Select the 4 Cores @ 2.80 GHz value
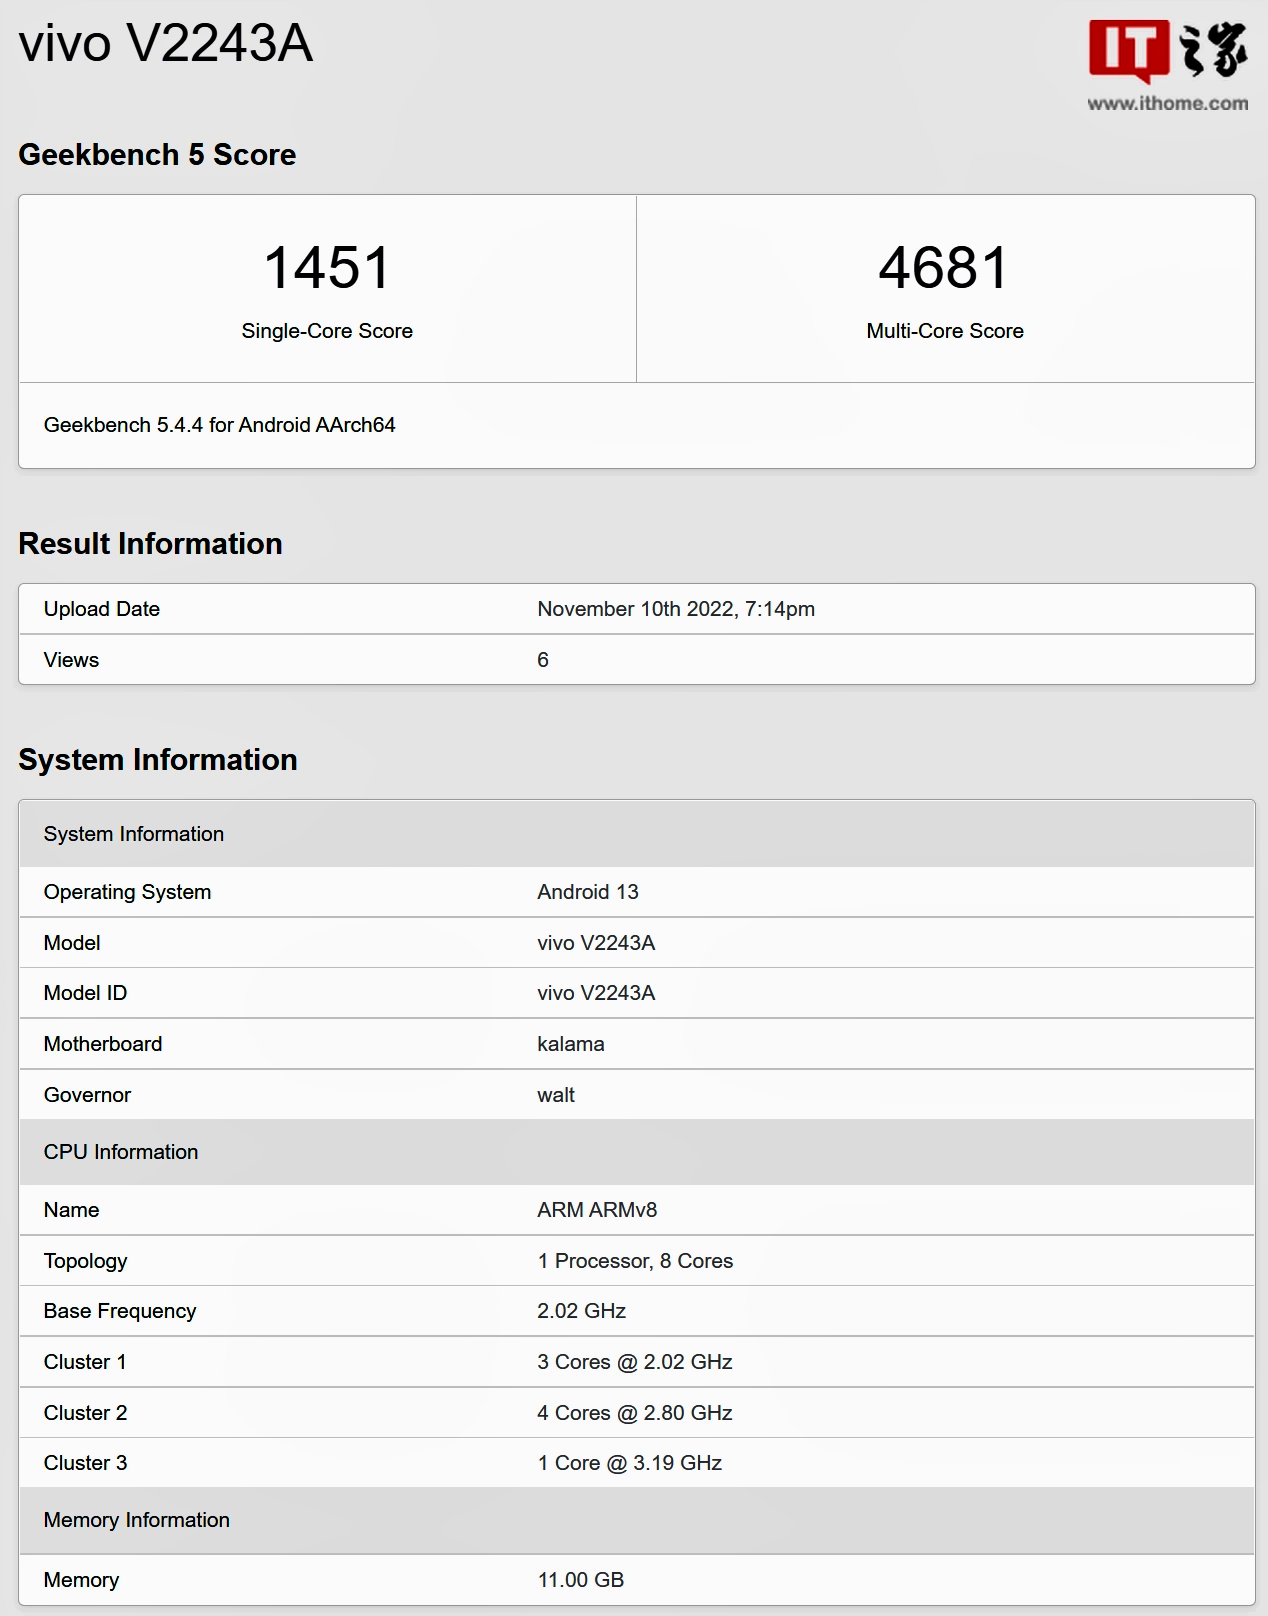1268x1616 pixels. (635, 1413)
